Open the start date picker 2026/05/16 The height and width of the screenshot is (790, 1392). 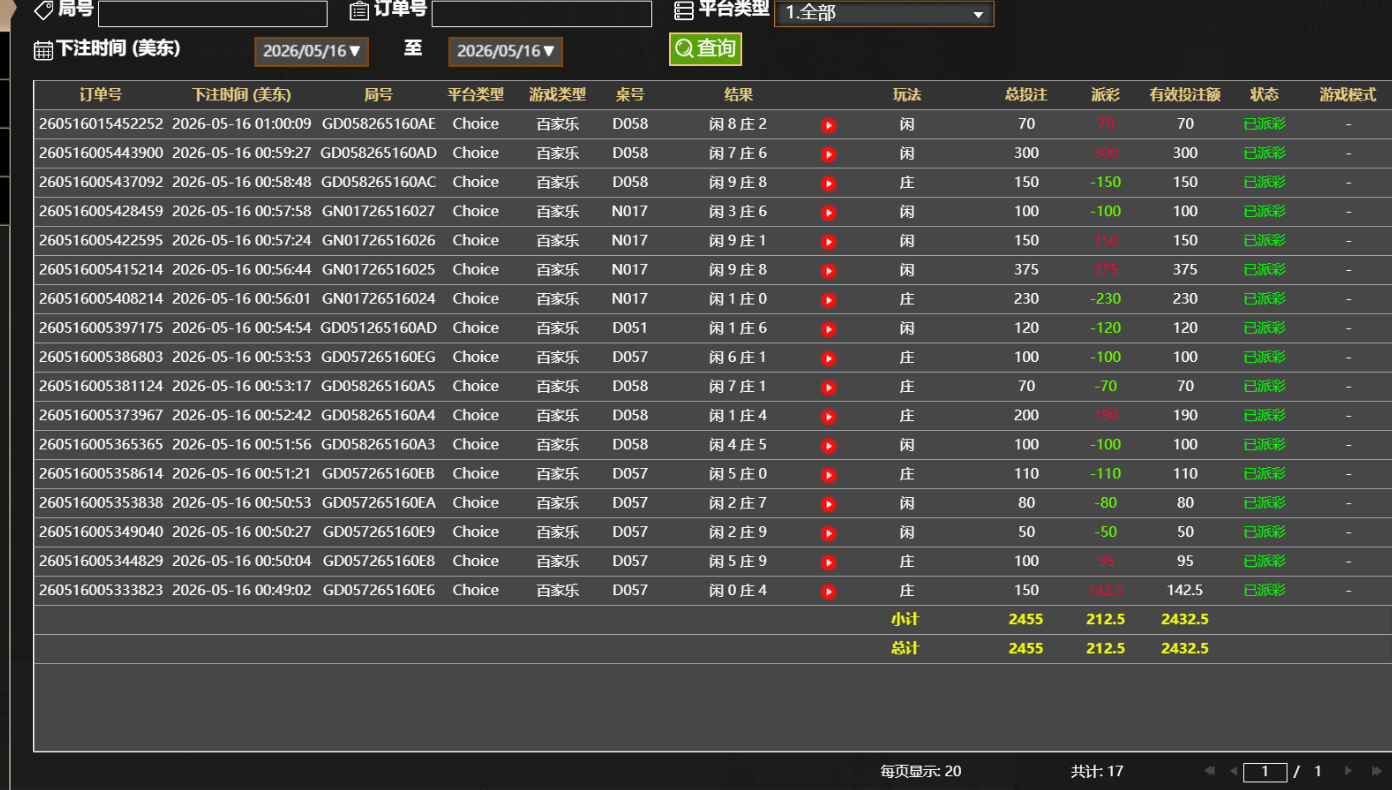(312, 51)
